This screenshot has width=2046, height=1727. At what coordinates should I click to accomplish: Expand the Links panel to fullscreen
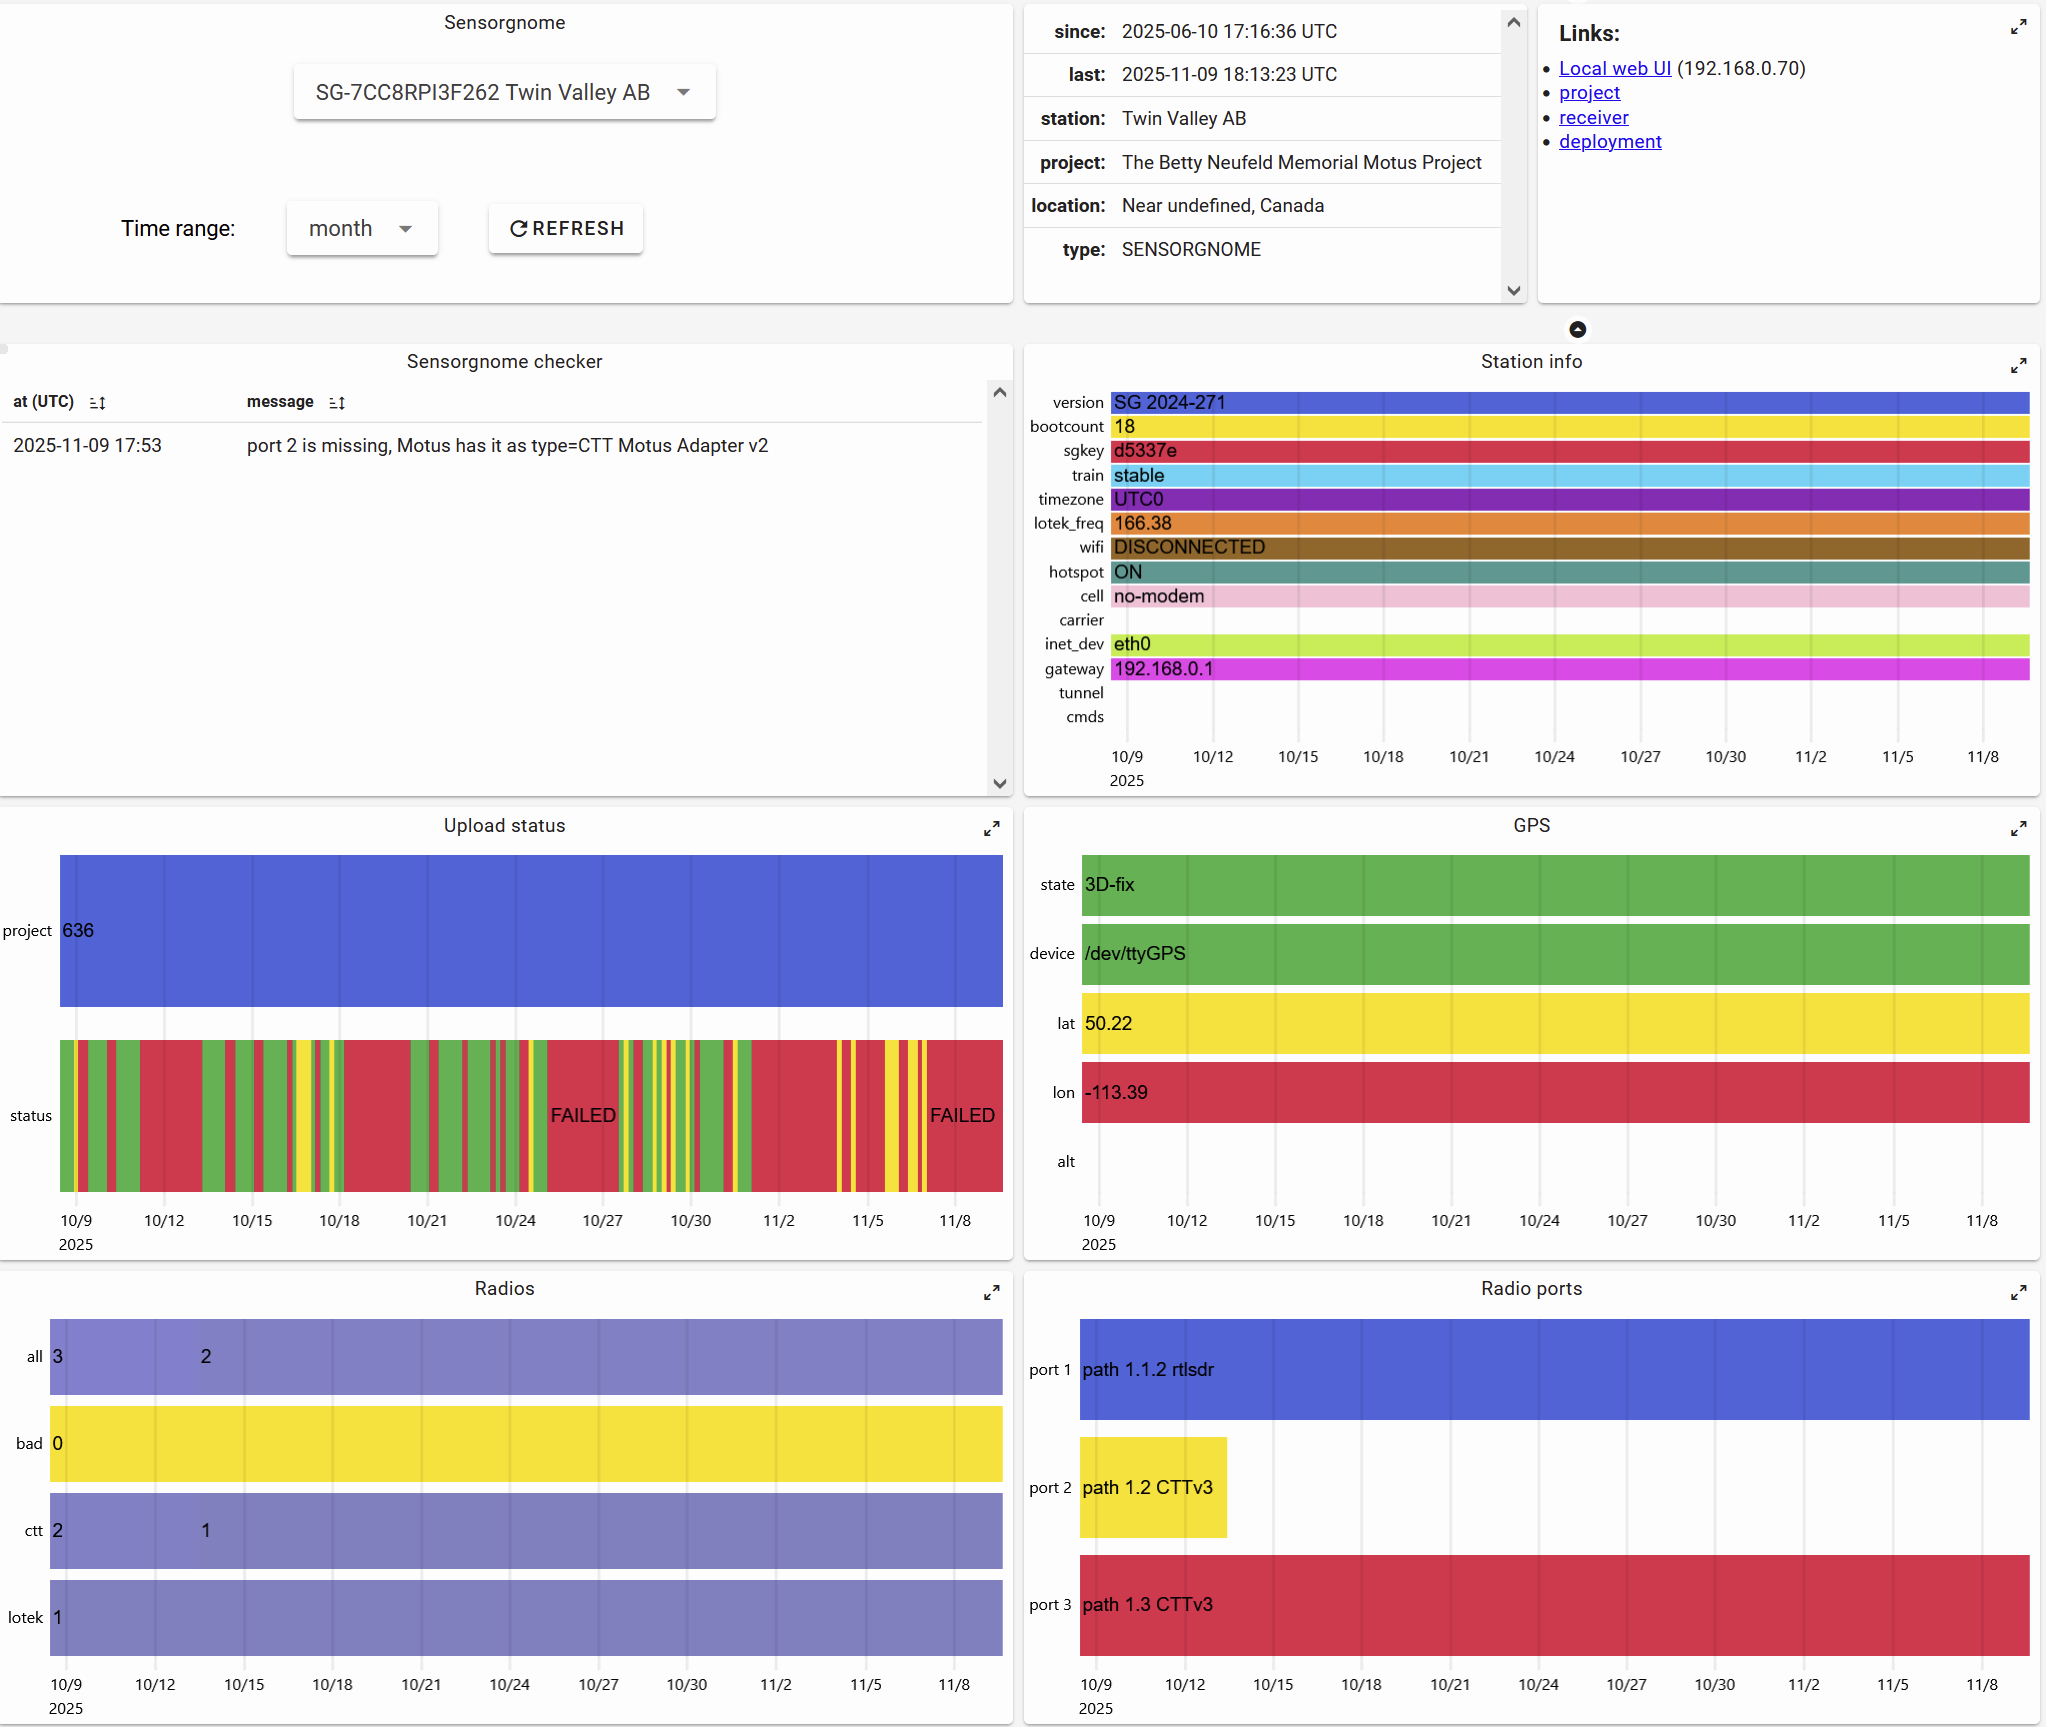[x=2018, y=28]
